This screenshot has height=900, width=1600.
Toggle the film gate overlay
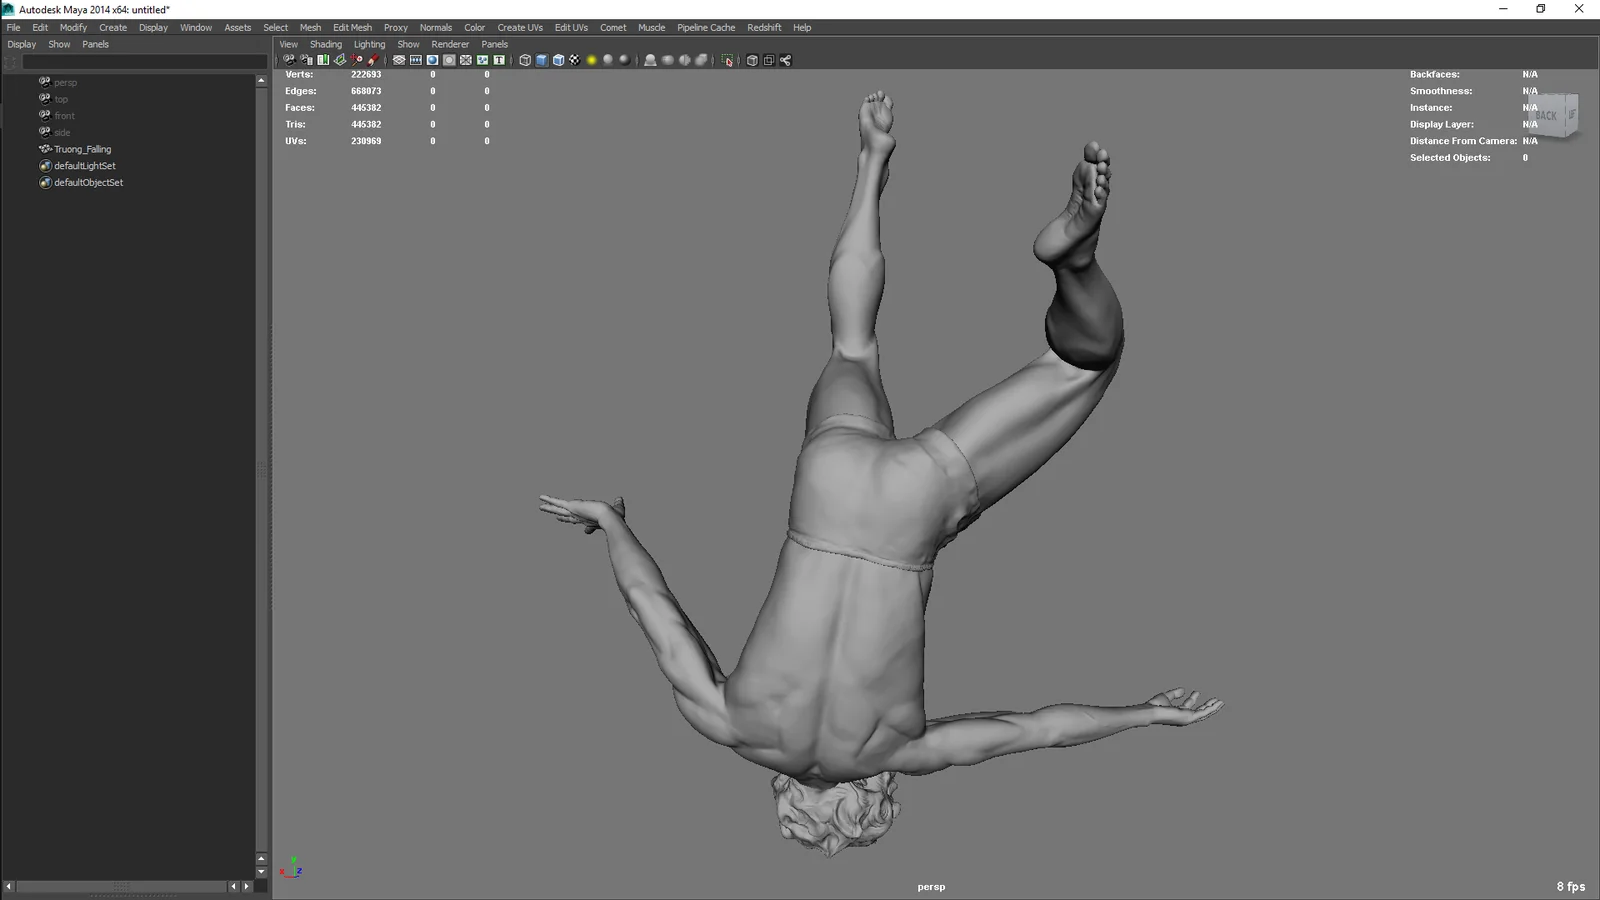(x=417, y=60)
